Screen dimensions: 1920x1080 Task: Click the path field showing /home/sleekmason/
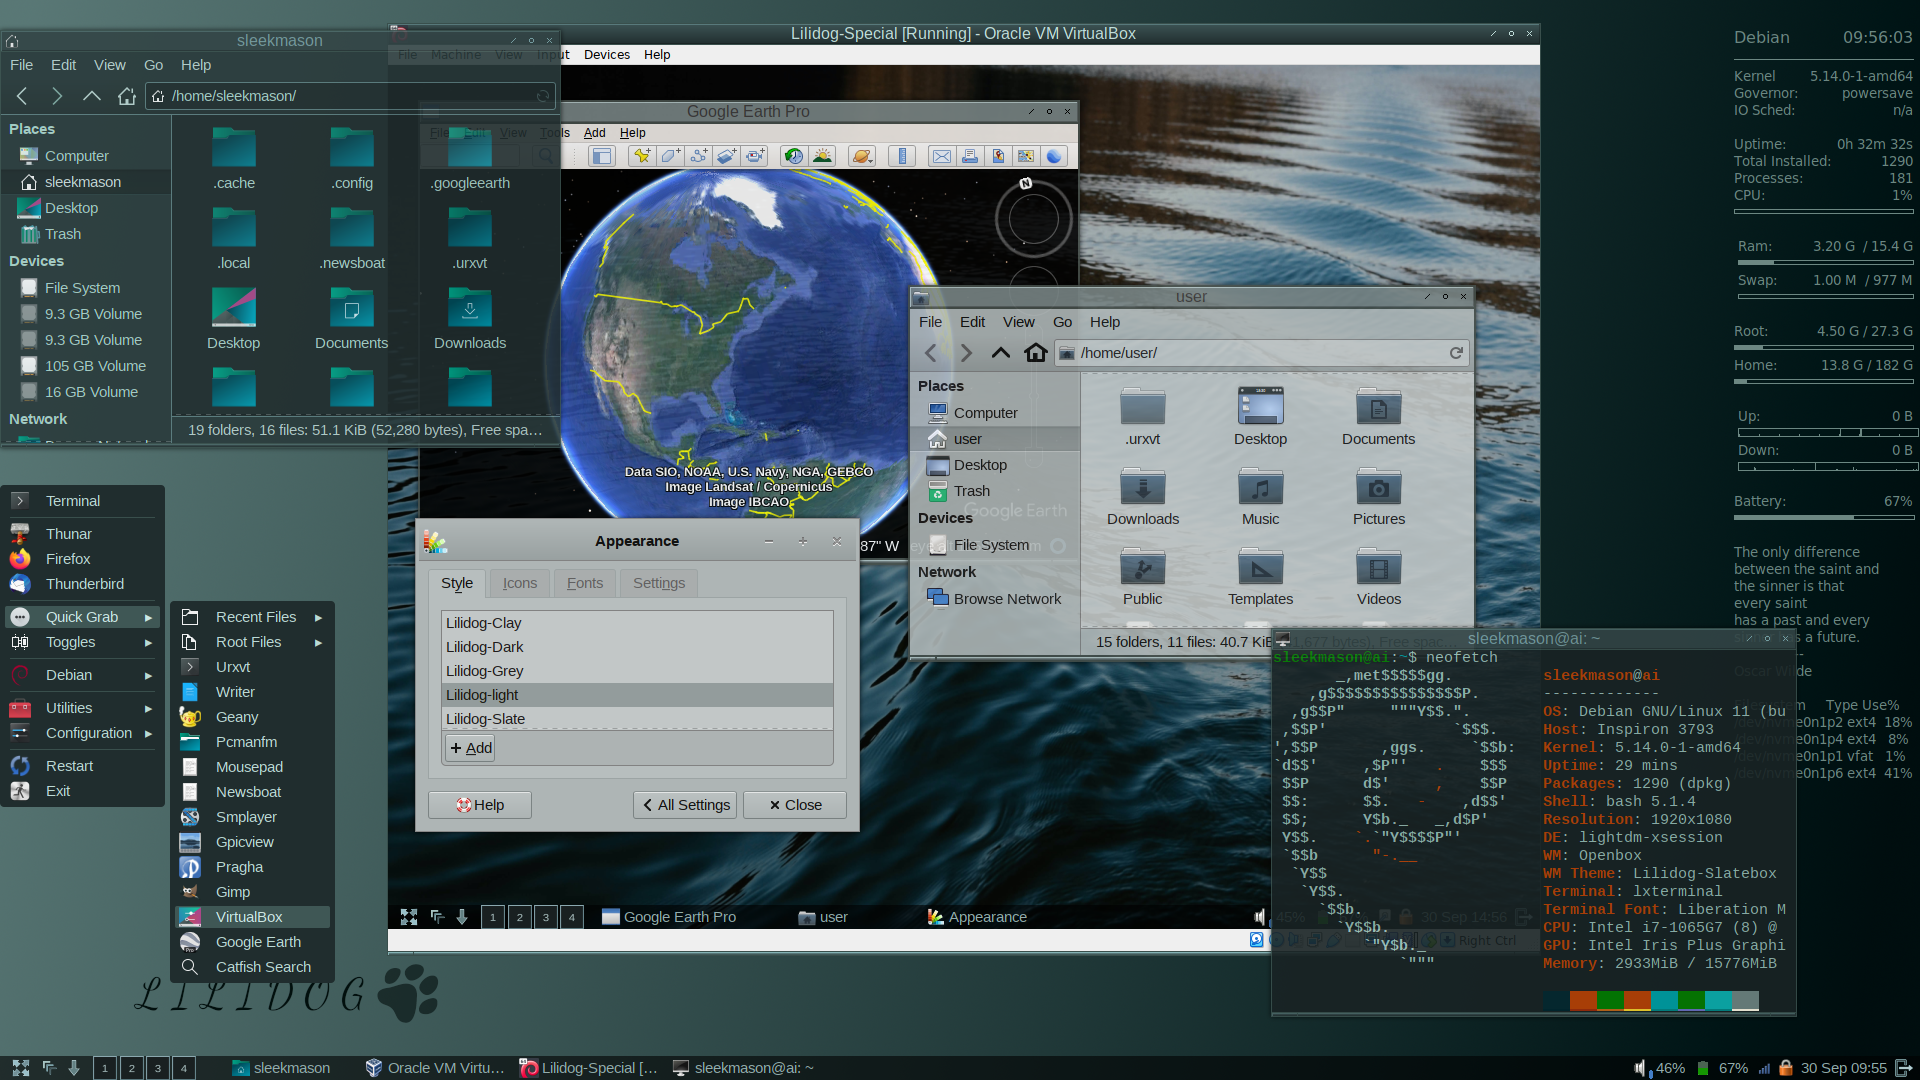(x=350, y=96)
